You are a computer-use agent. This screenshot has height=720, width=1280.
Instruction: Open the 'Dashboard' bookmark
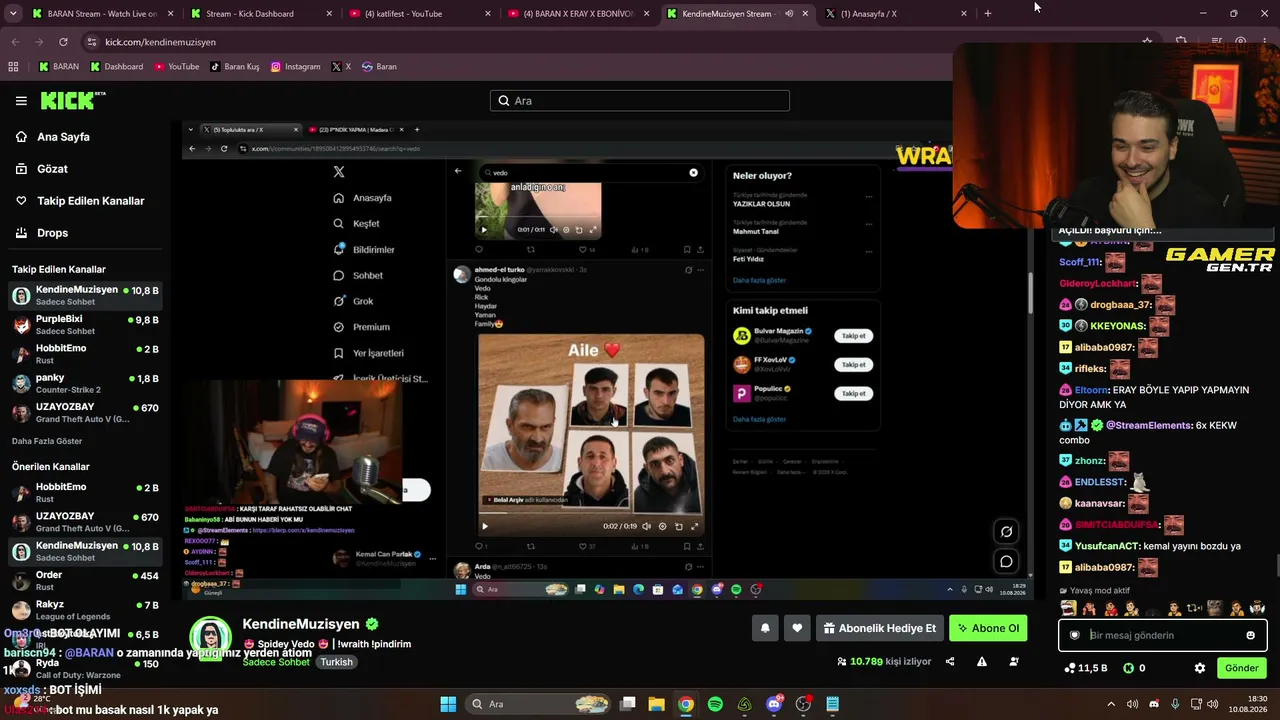tap(117, 67)
